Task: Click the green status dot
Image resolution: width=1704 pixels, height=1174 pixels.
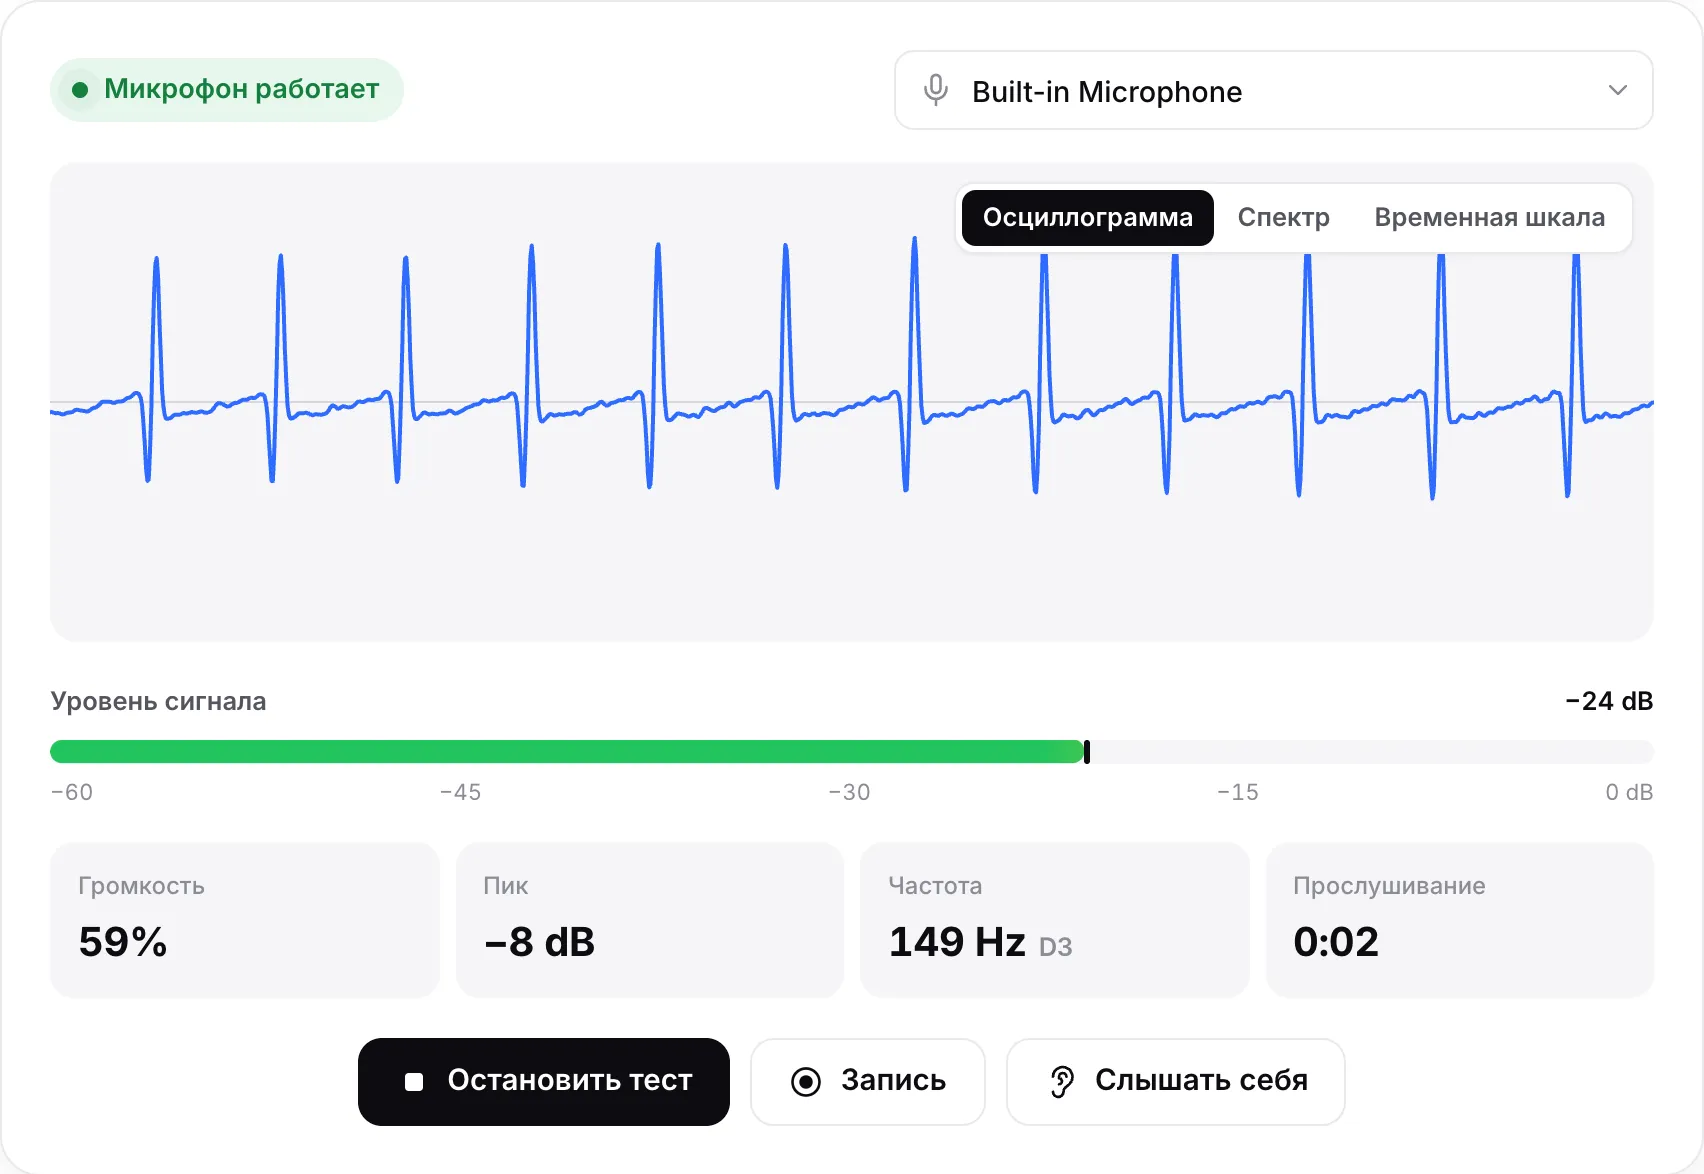Action: (x=80, y=90)
